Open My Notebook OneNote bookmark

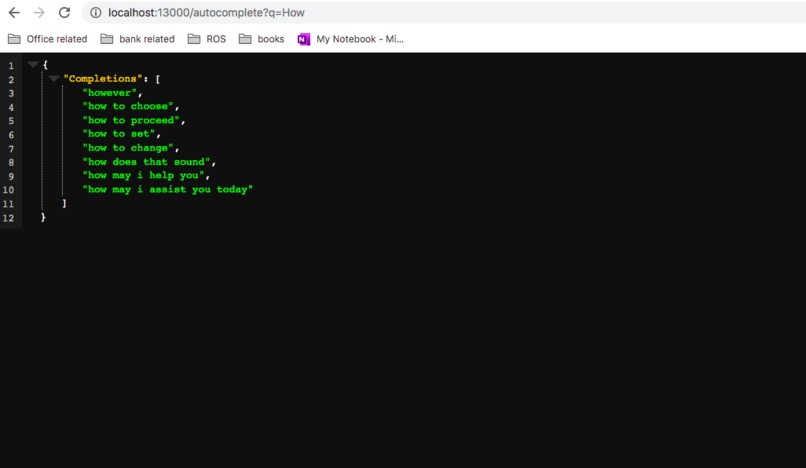click(x=351, y=39)
